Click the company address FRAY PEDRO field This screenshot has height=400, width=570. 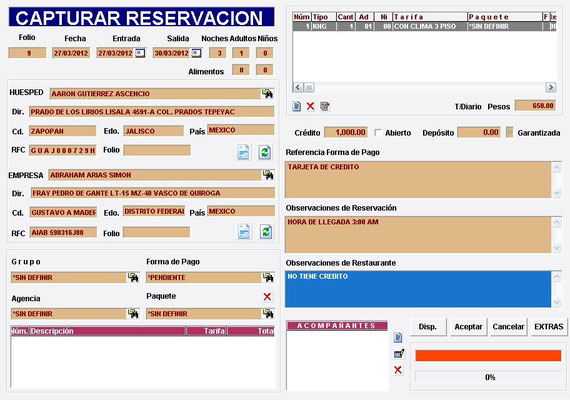[x=153, y=193]
